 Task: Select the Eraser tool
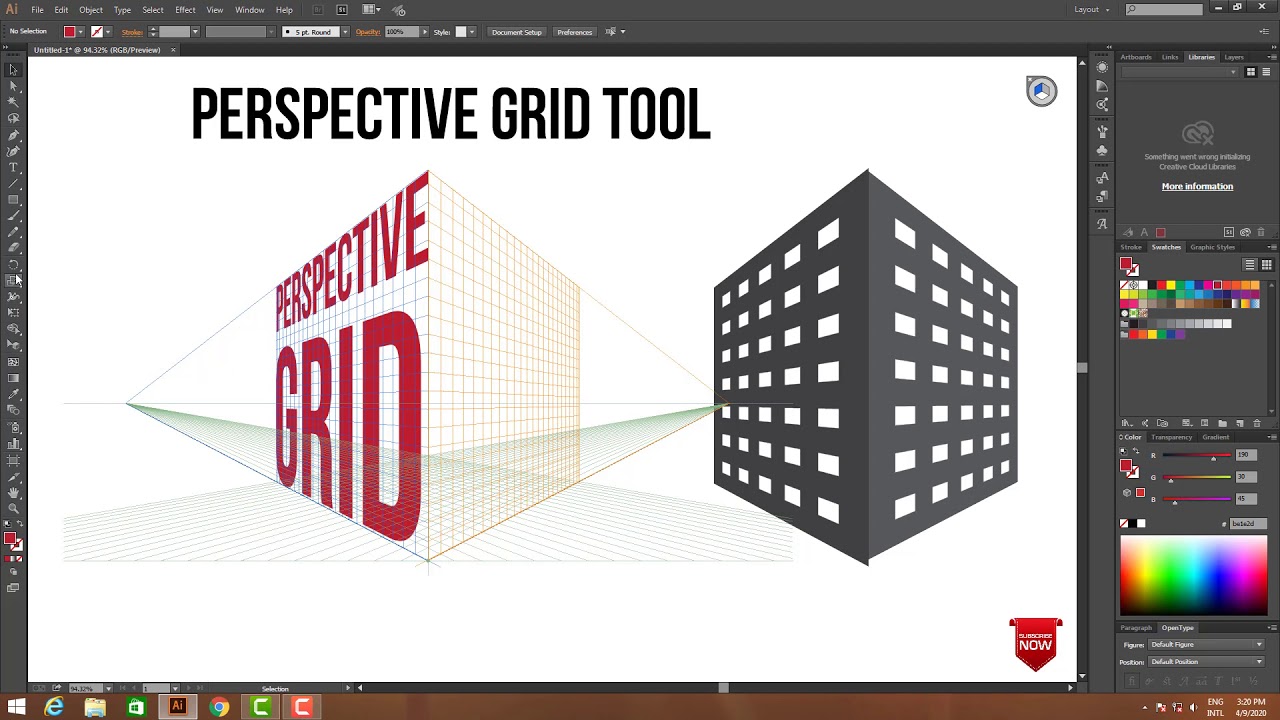[13, 248]
